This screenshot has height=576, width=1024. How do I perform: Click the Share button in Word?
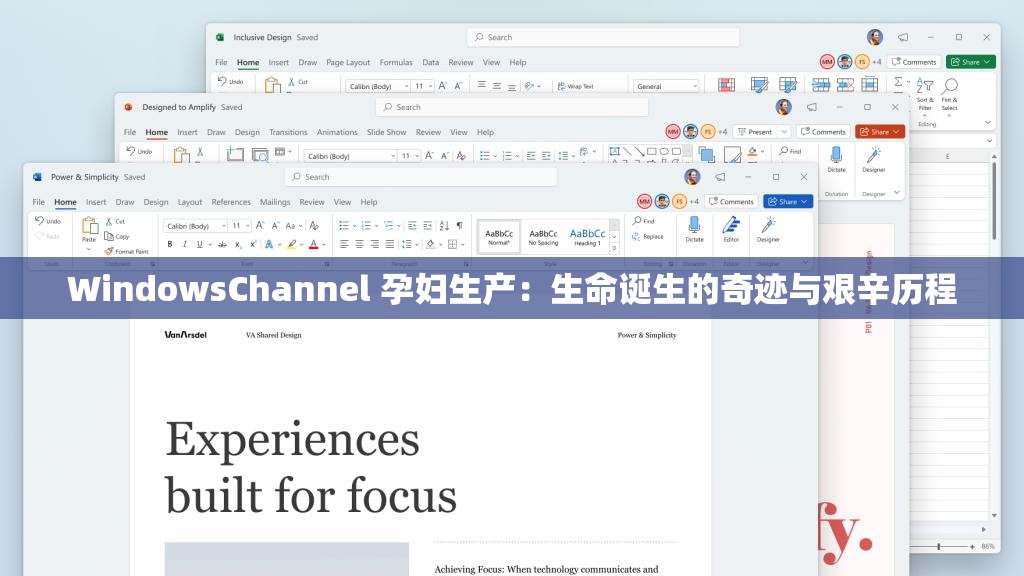[x=788, y=202]
